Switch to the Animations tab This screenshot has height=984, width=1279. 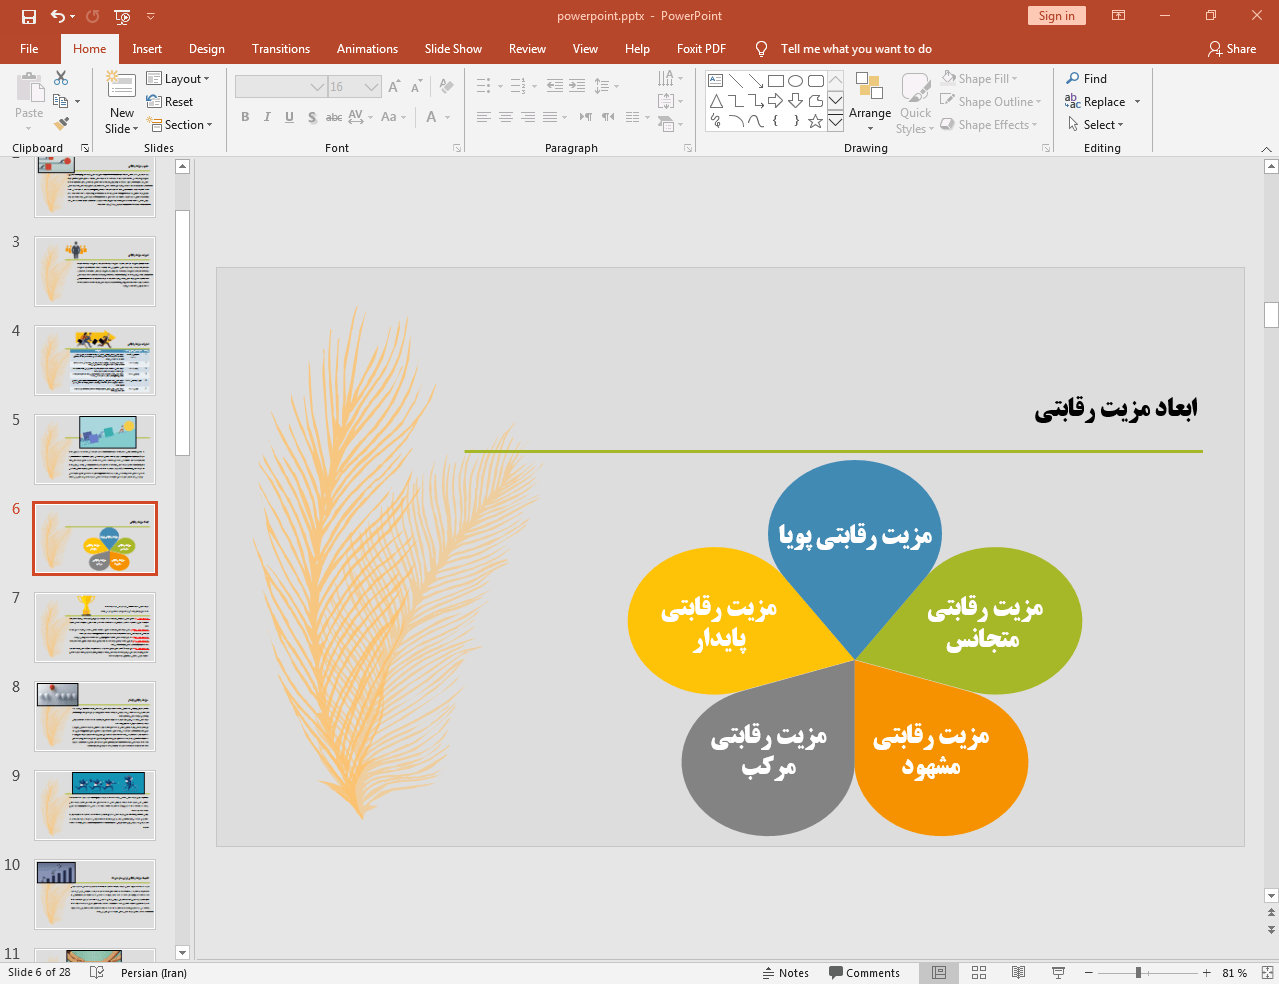point(367,49)
